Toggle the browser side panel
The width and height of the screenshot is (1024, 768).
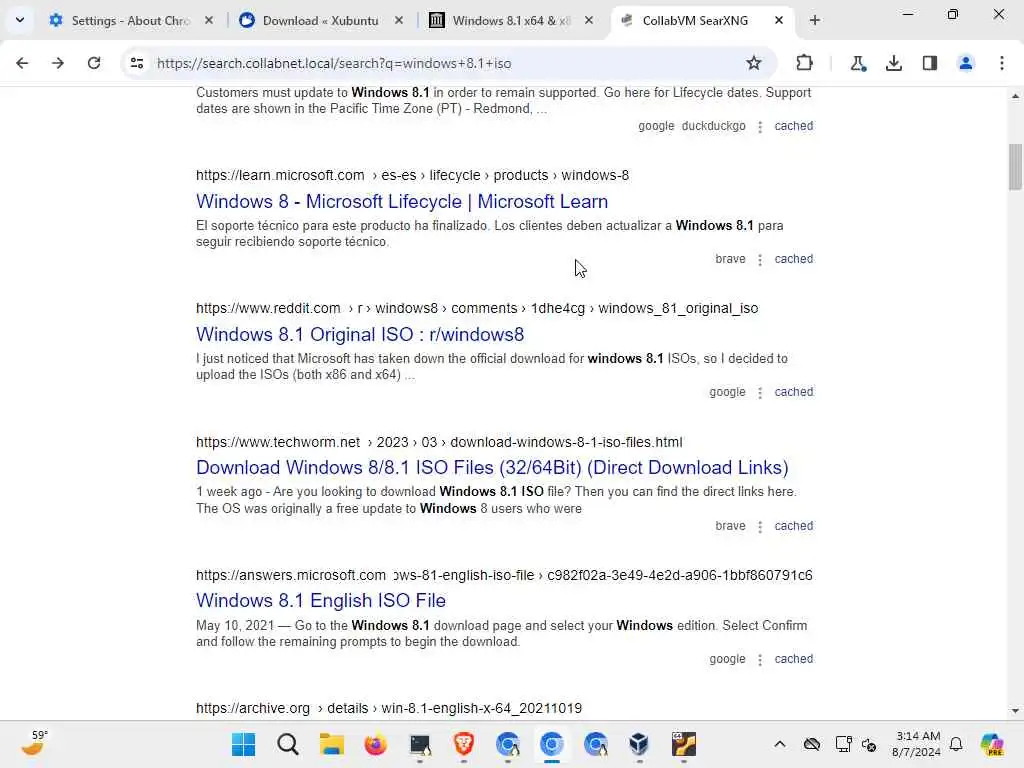(x=929, y=63)
